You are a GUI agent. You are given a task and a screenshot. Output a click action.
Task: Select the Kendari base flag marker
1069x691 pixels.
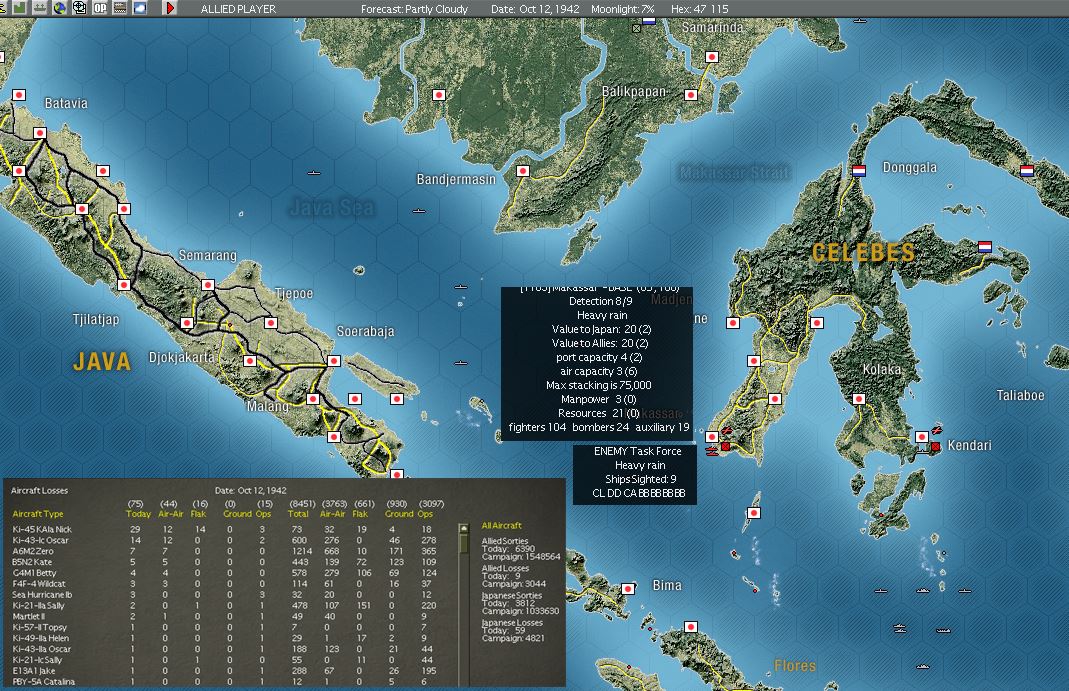(922, 437)
